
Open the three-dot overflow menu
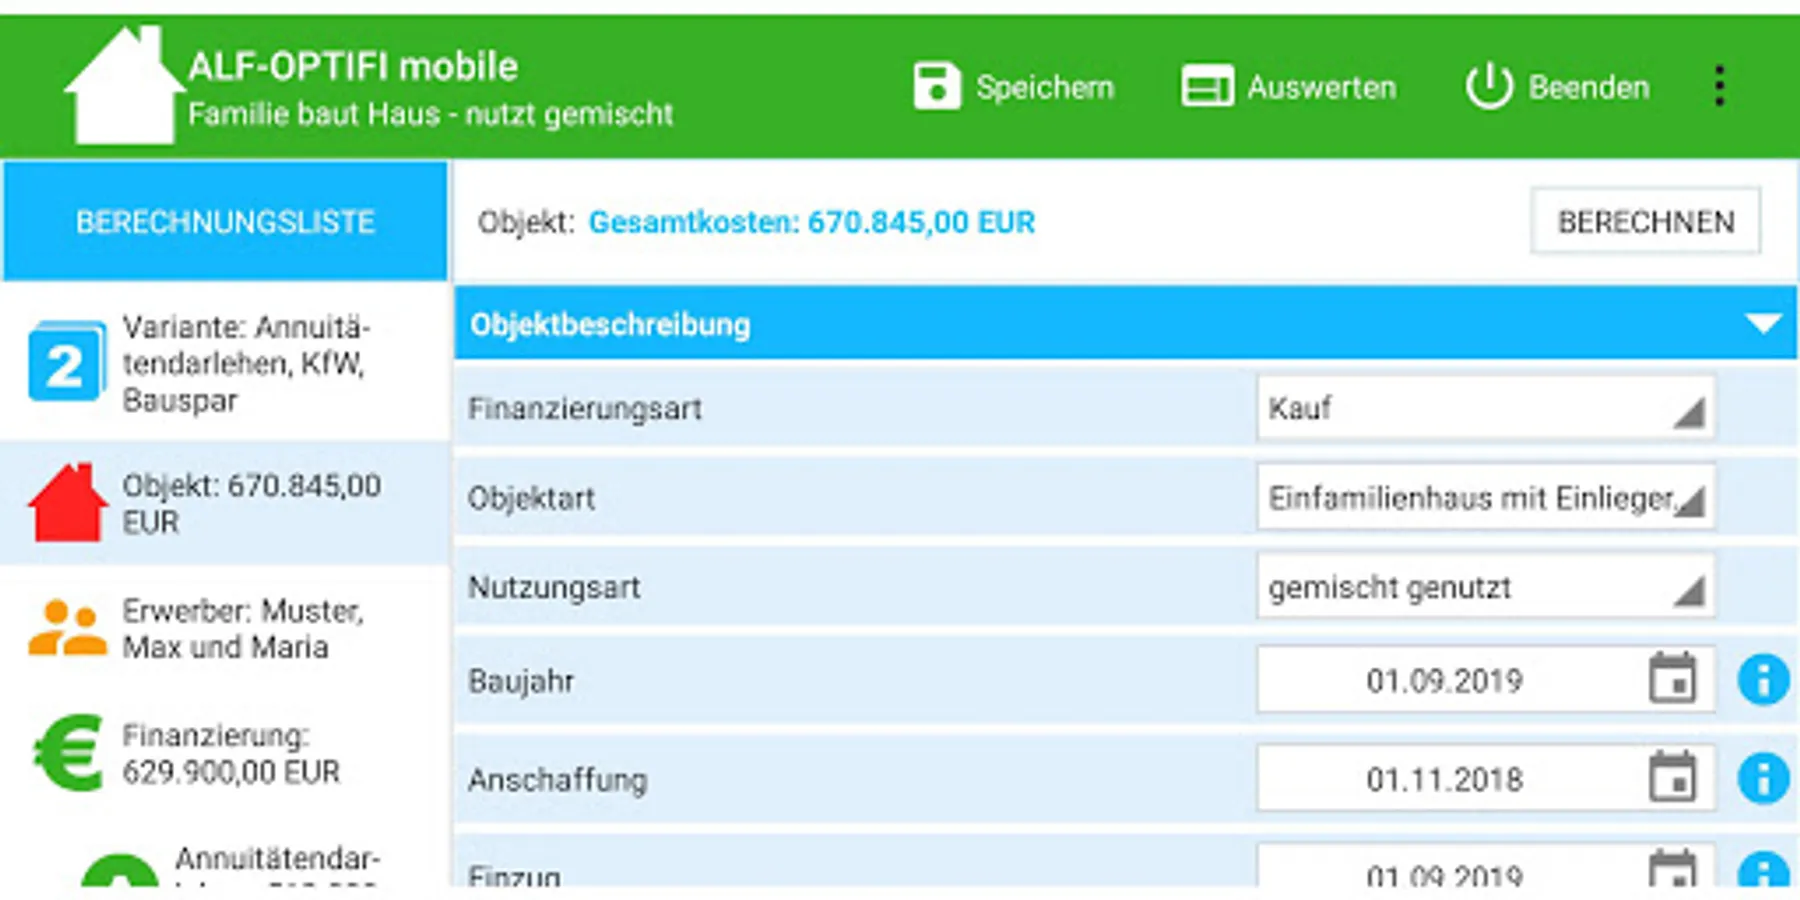[1719, 86]
